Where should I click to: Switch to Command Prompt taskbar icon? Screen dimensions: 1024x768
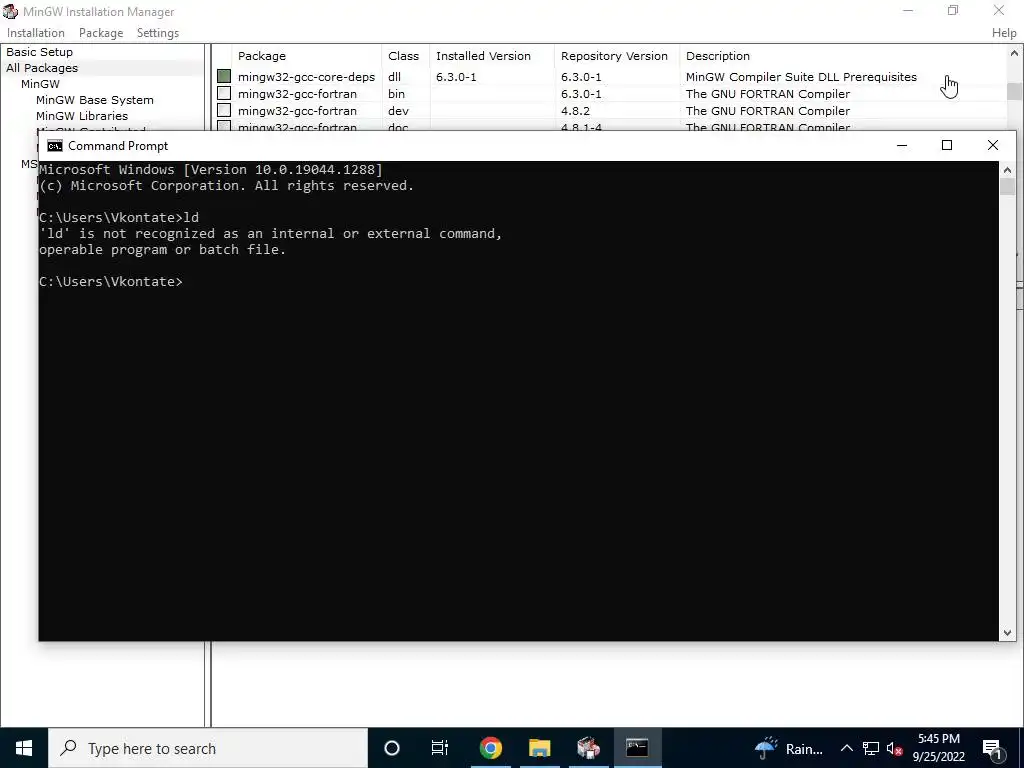pos(637,748)
